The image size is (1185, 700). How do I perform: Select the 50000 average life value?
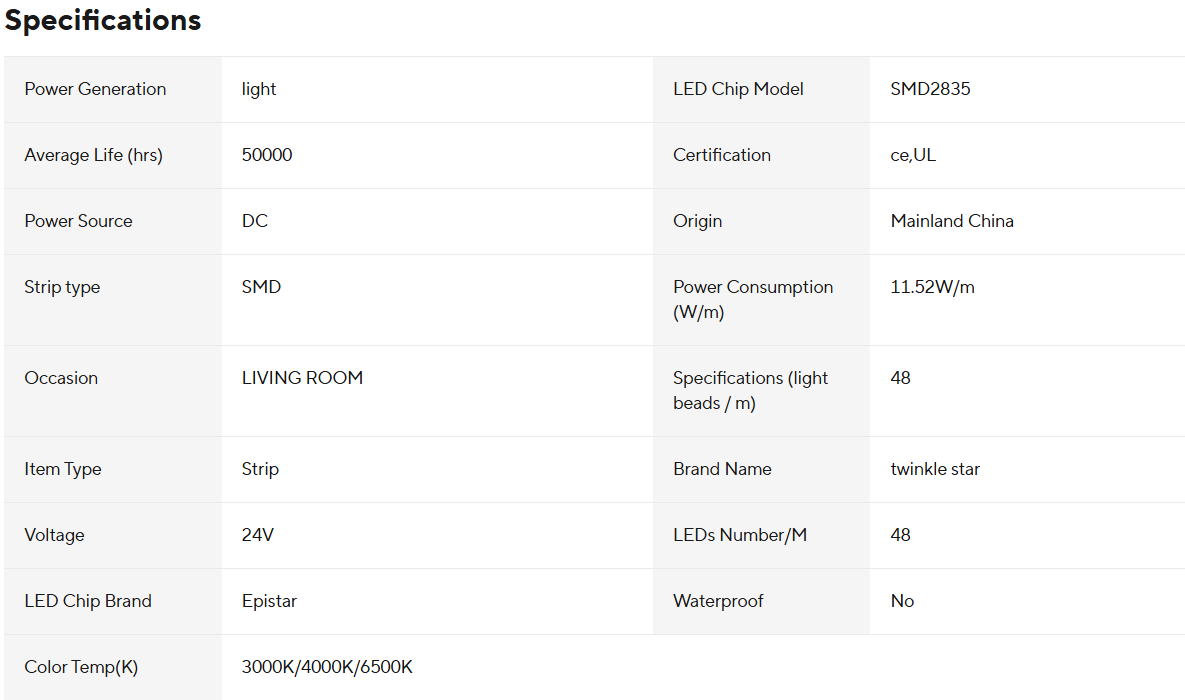267,155
